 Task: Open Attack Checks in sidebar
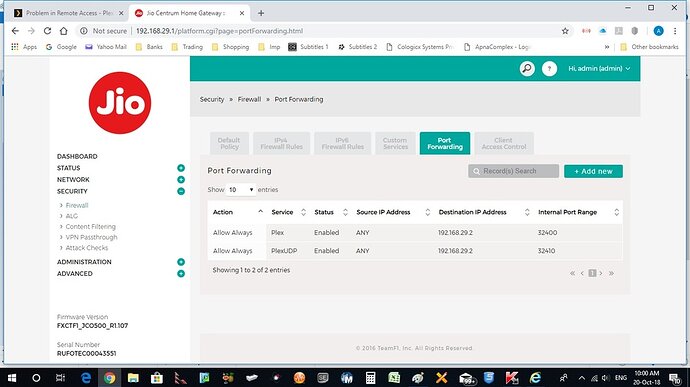click(x=86, y=247)
